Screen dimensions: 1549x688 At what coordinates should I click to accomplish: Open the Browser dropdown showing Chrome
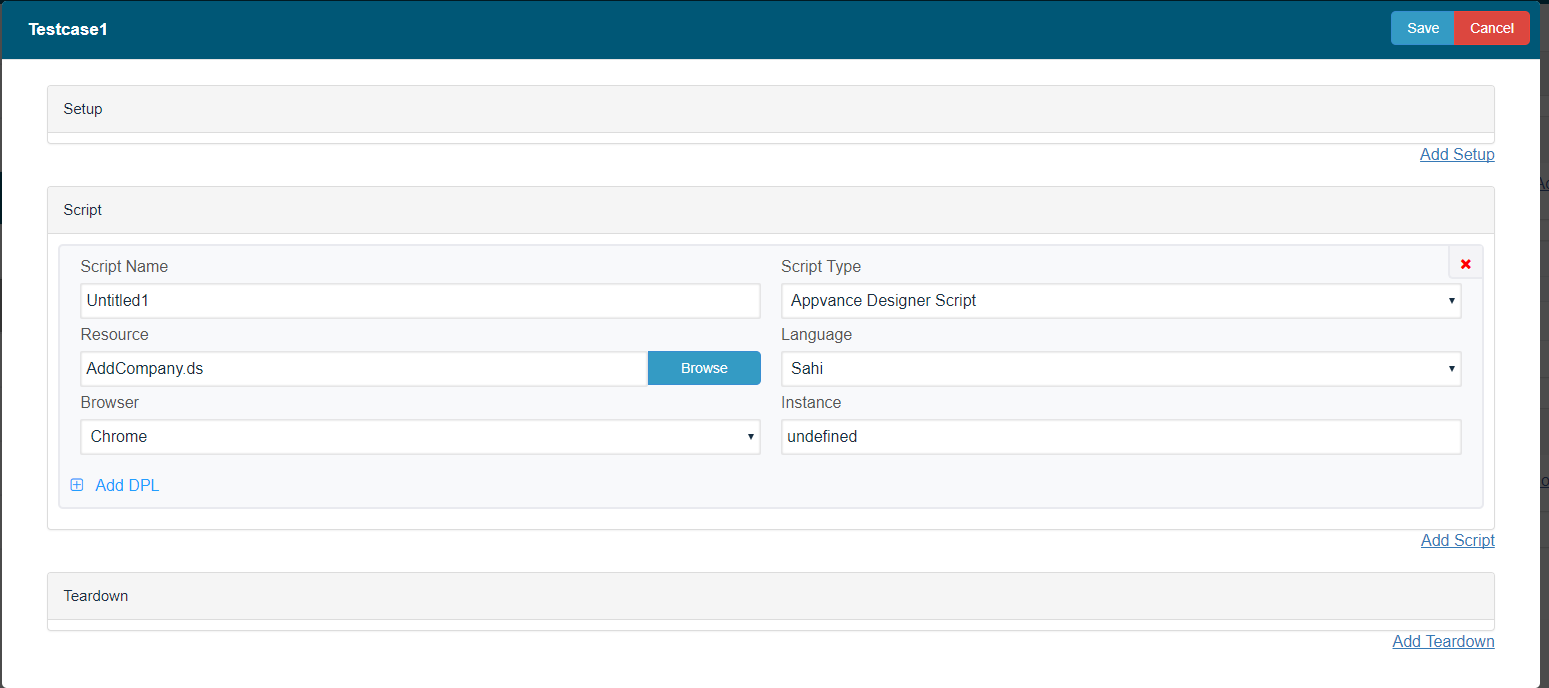[x=420, y=436]
